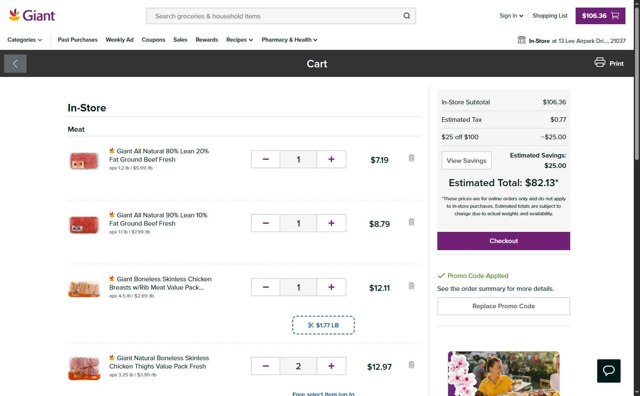Open the Chicken Breasts product thumbnail
This screenshot has height=396, width=640.
[x=84, y=289]
